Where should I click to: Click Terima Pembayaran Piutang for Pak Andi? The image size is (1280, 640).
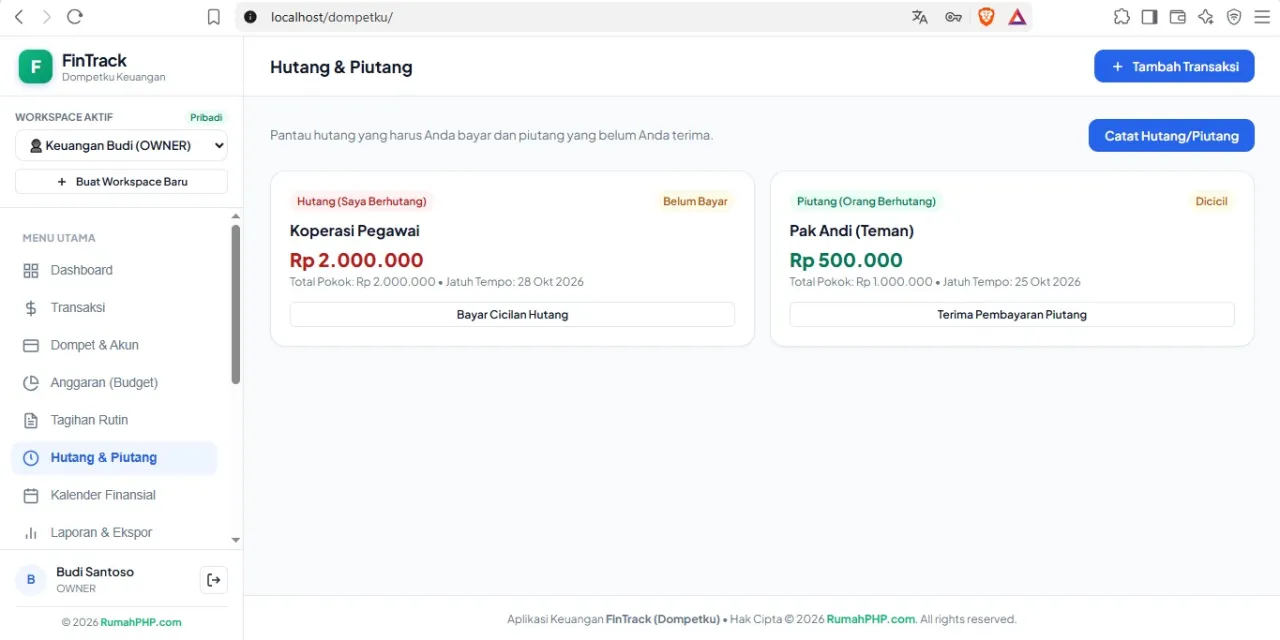click(1012, 314)
